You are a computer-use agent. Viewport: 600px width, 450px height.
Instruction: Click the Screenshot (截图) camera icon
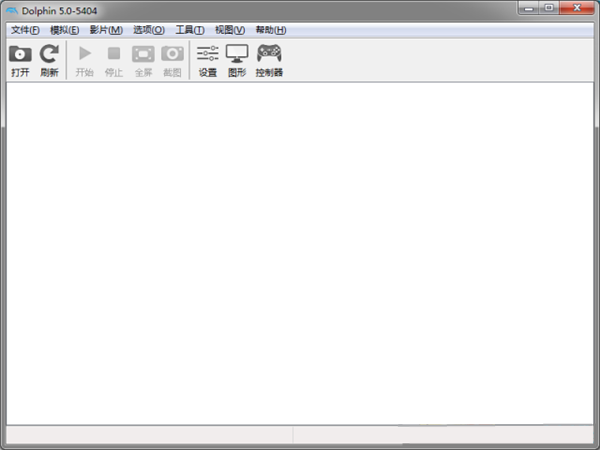click(173, 54)
